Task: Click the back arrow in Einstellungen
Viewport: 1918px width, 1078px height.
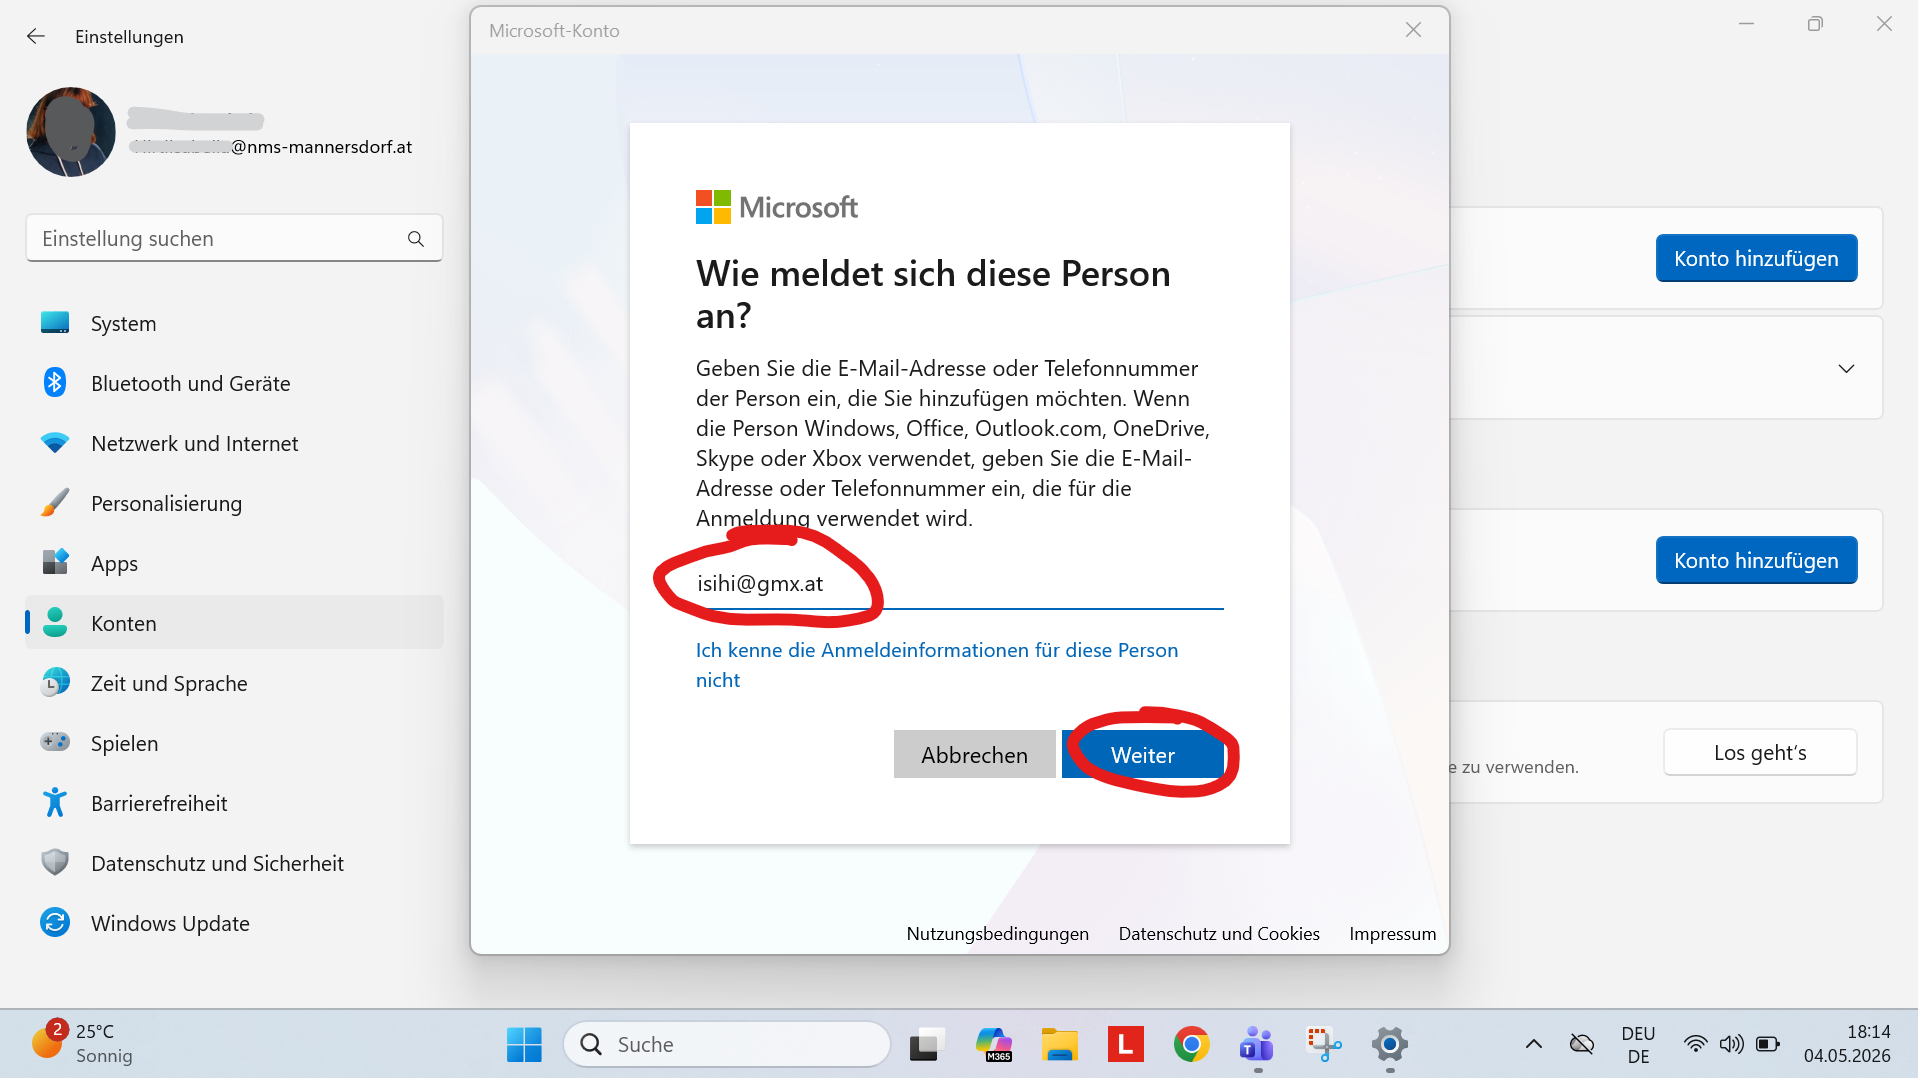Action: (x=36, y=36)
